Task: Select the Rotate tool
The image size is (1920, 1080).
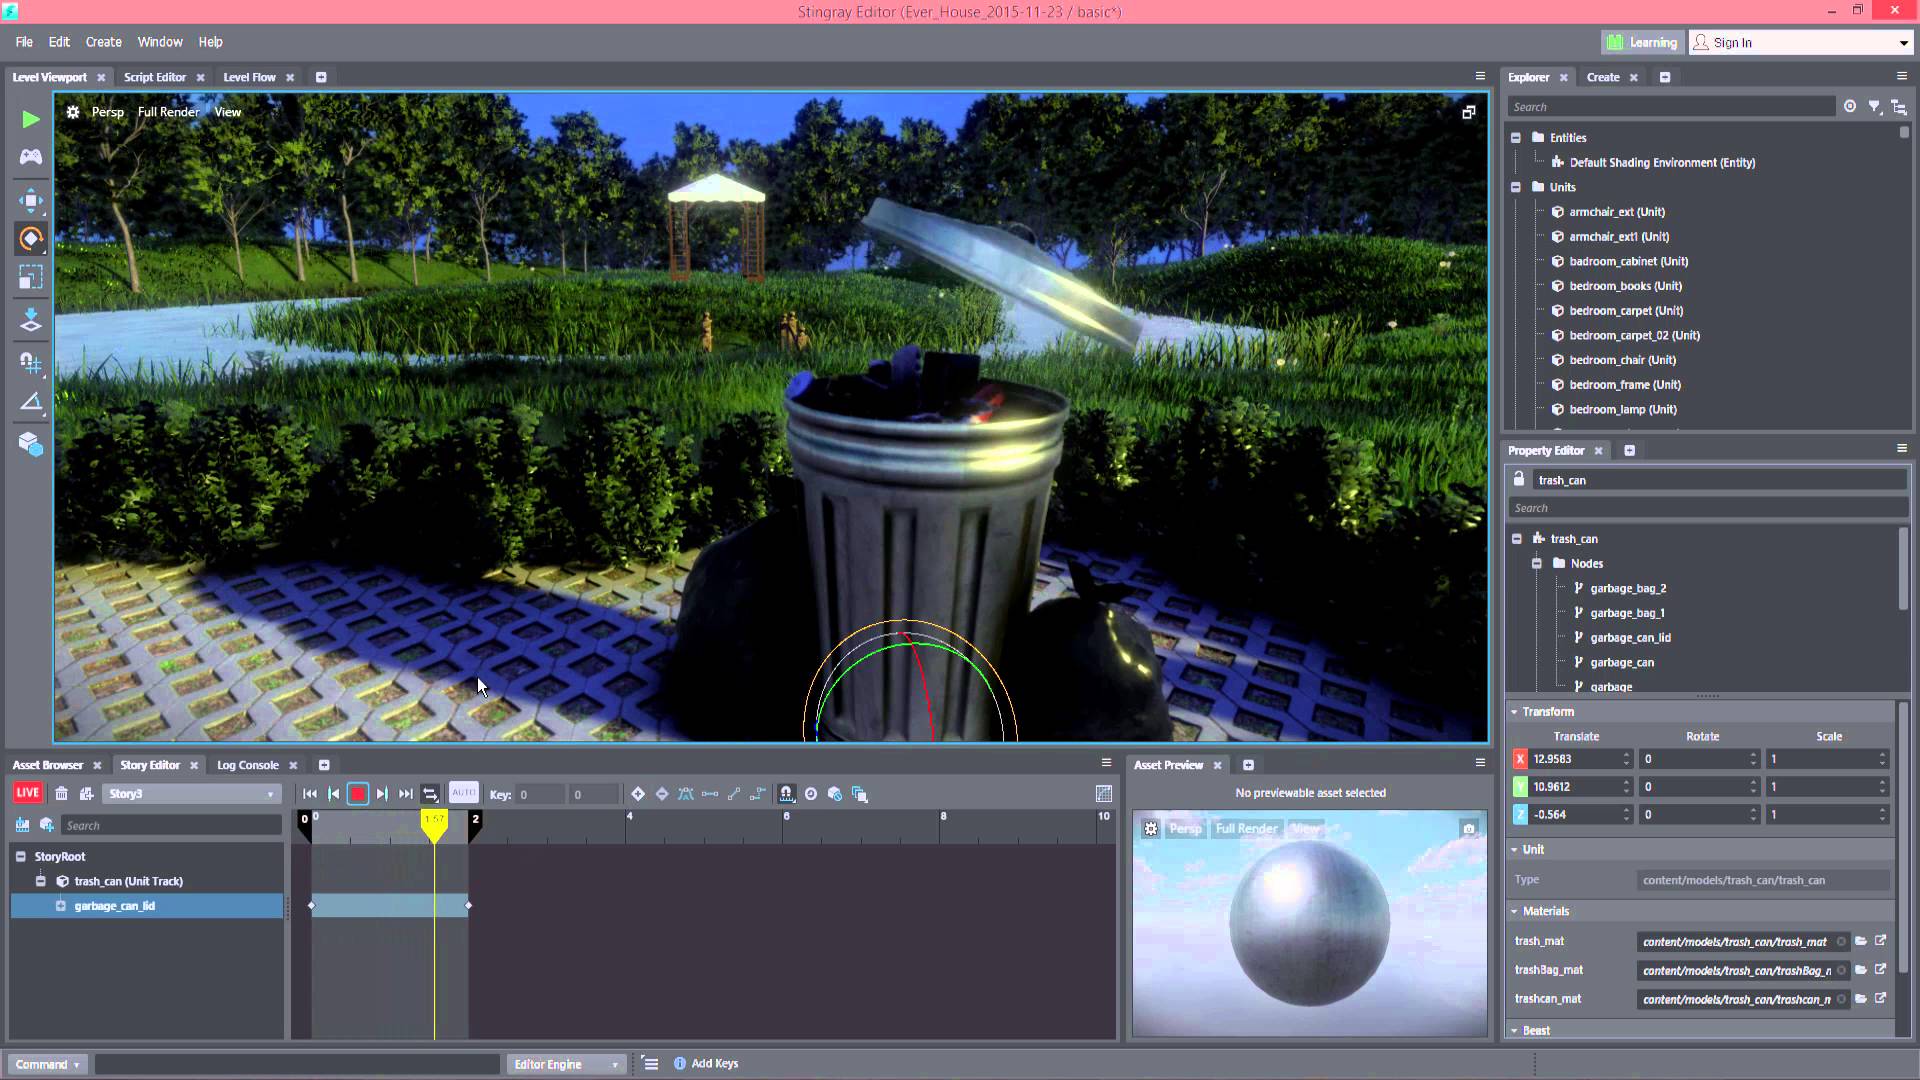Action: coord(30,238)
